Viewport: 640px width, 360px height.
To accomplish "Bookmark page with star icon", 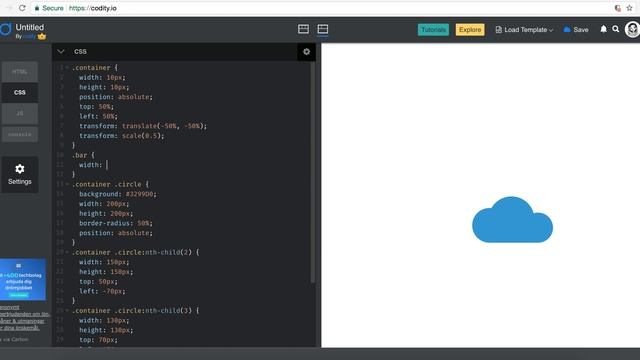I will click(x=629, y=8).
